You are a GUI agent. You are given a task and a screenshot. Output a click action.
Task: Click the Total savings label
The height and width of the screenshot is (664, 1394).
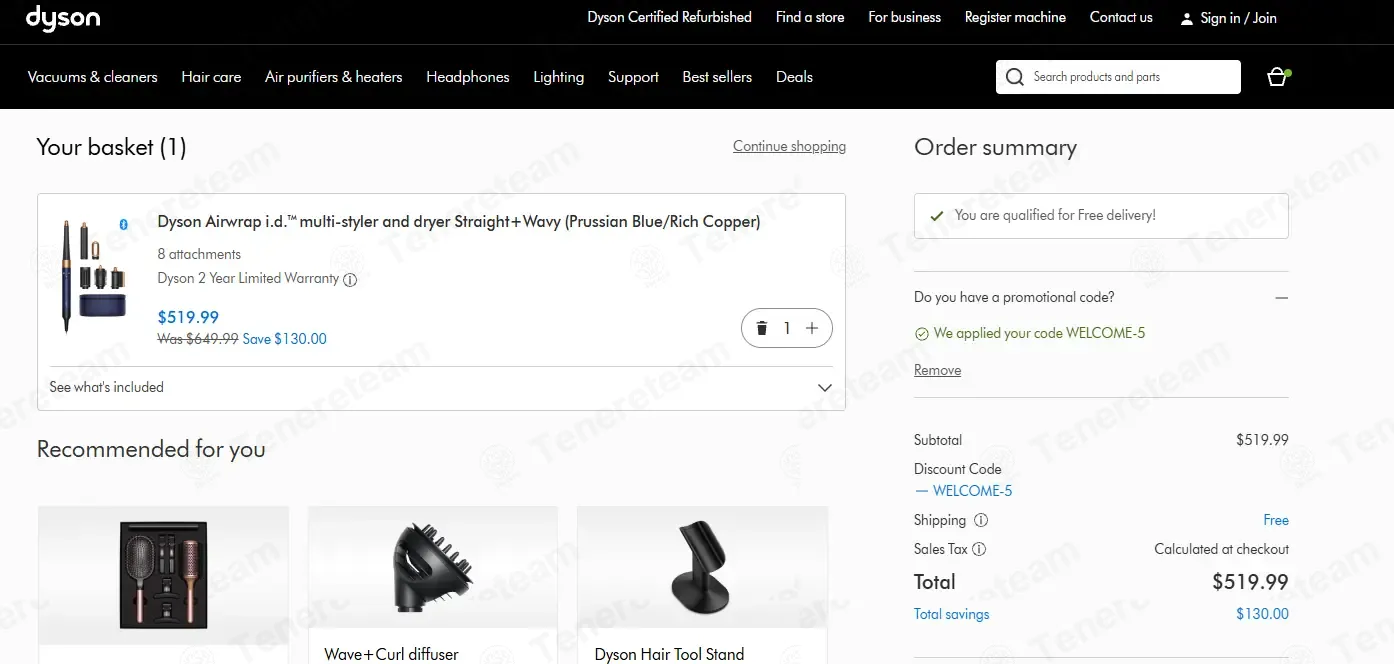[x=952, y=614]
